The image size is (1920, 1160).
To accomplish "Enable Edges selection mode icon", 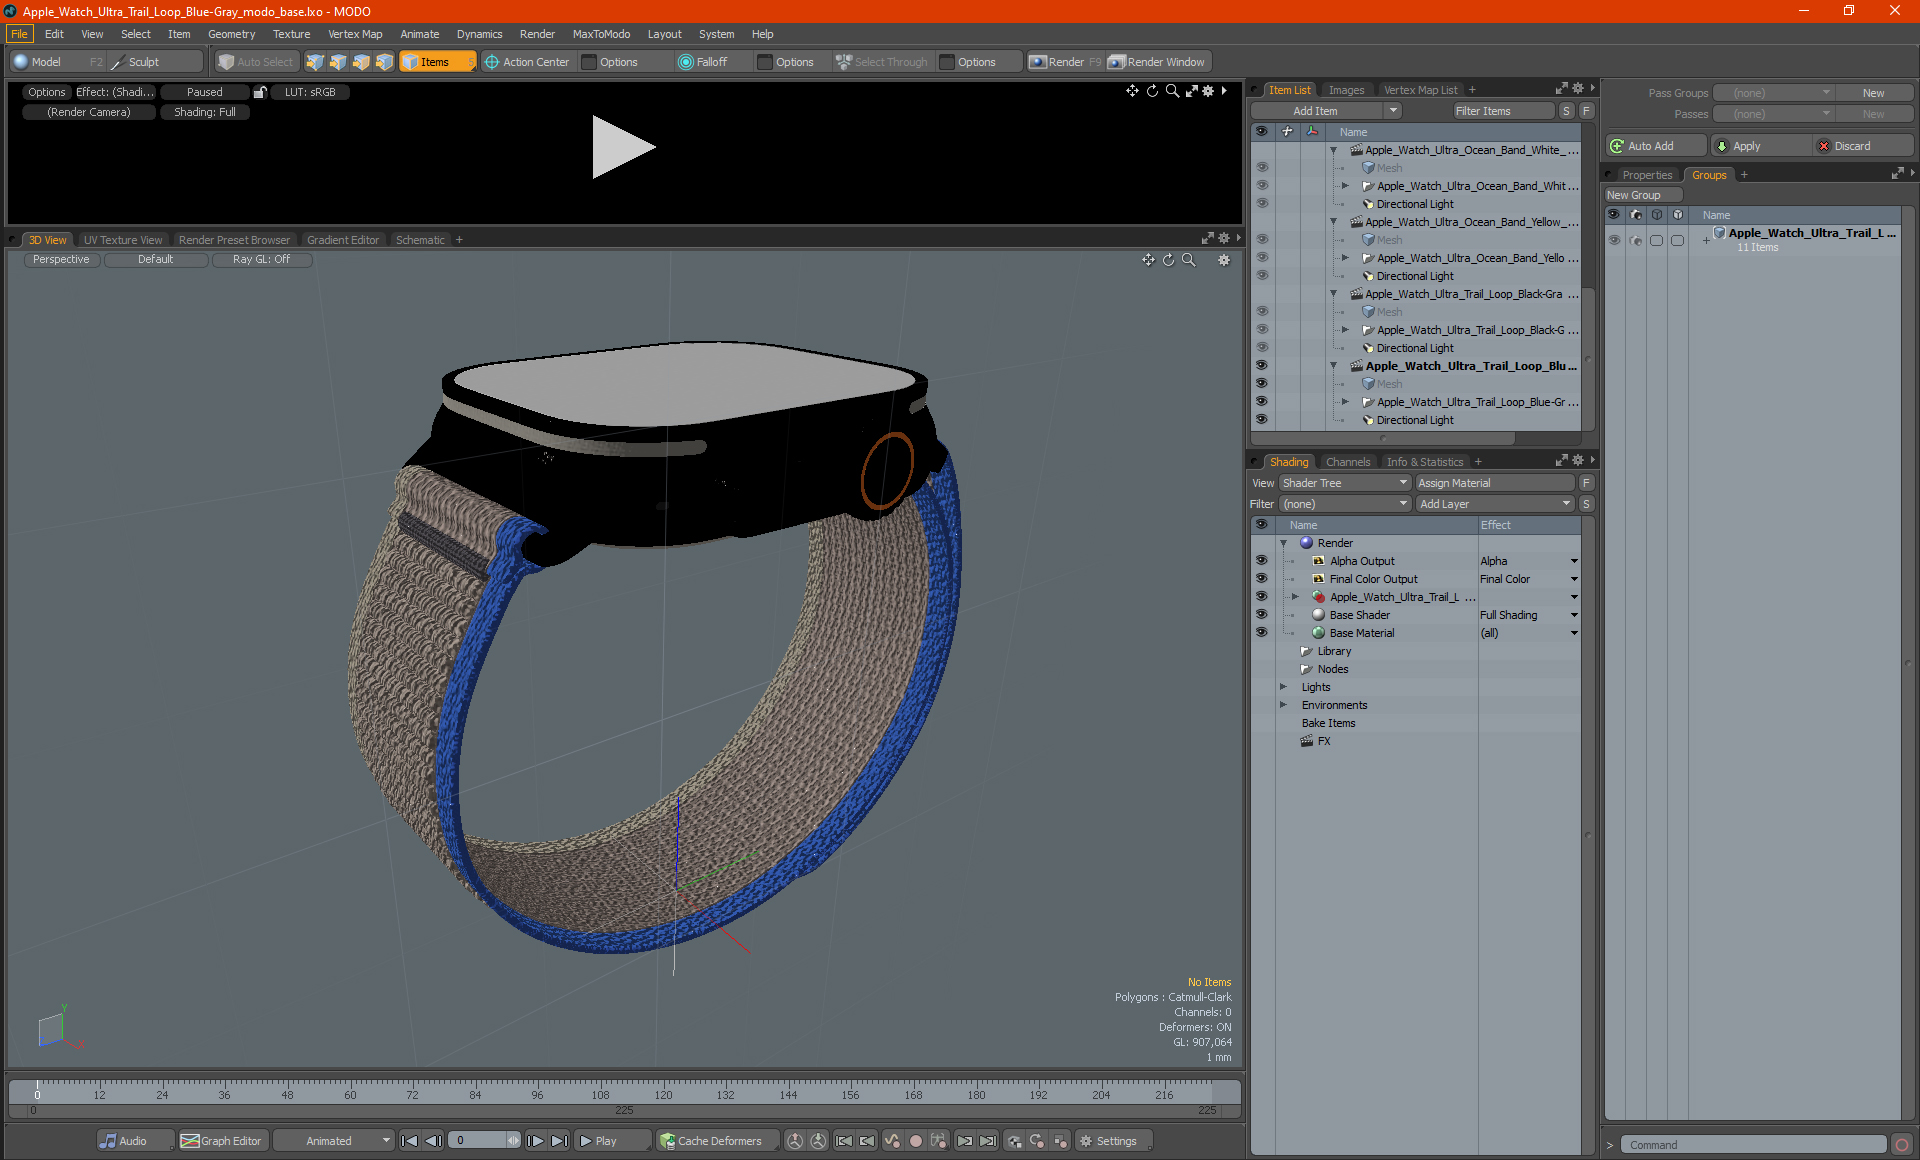I will (x=338, y=62).
